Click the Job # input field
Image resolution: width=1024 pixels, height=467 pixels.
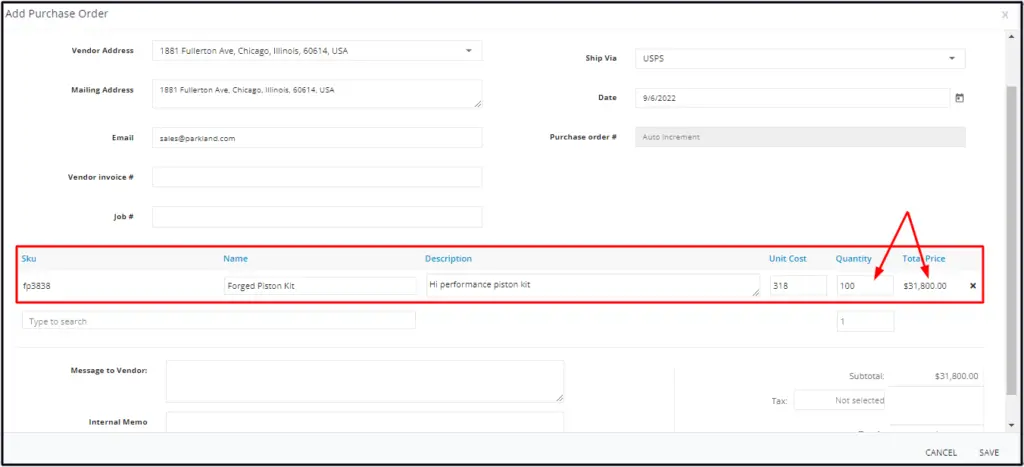tap(317, 217)
